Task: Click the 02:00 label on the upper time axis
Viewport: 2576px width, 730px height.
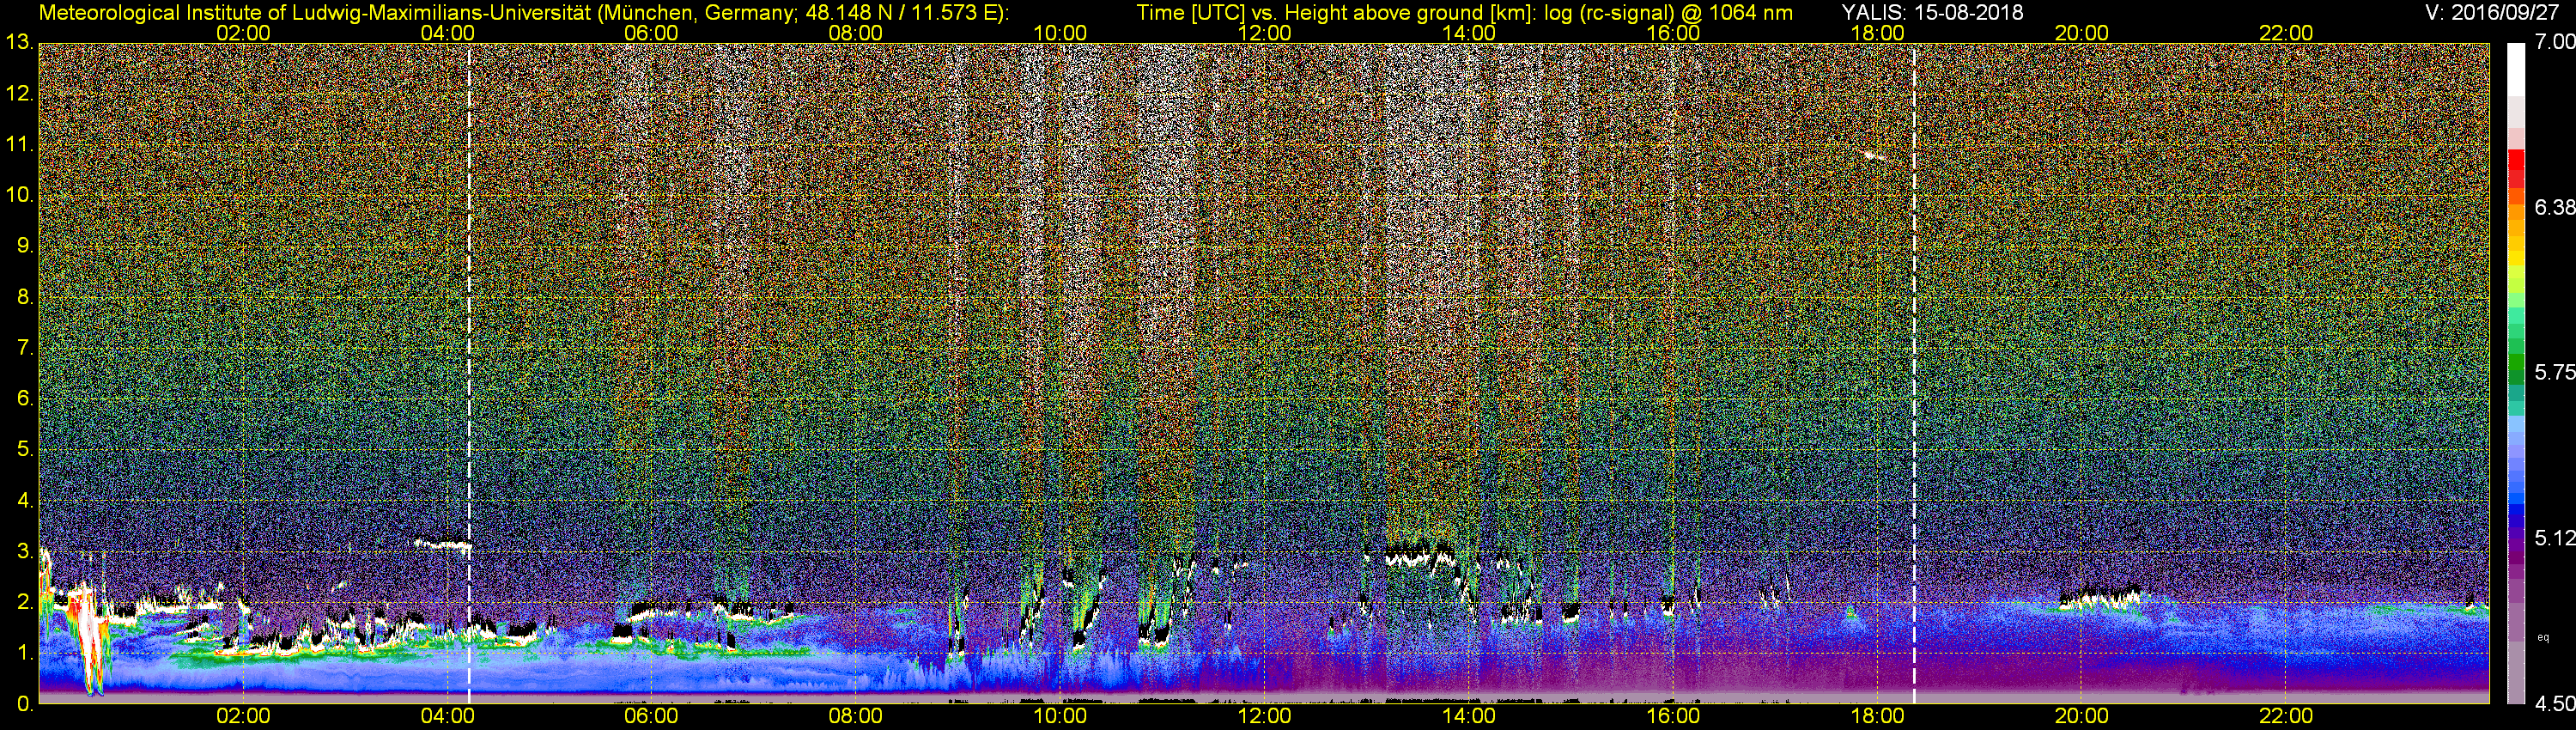Action: [243, 33]
